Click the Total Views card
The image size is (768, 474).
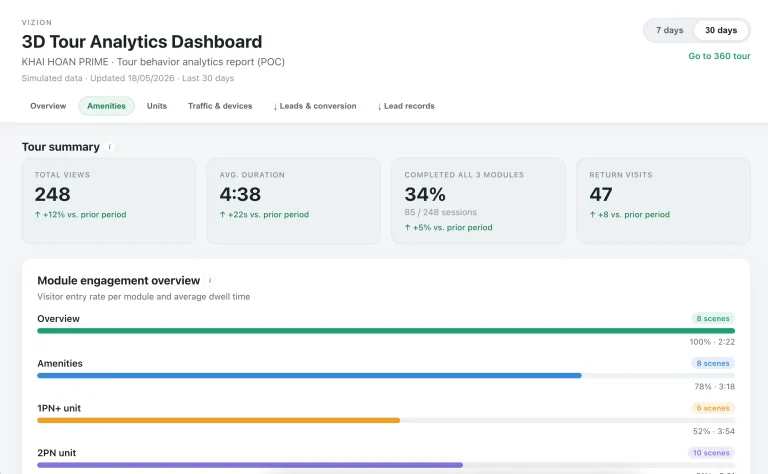pyautogui.click(x=109, y=201)
